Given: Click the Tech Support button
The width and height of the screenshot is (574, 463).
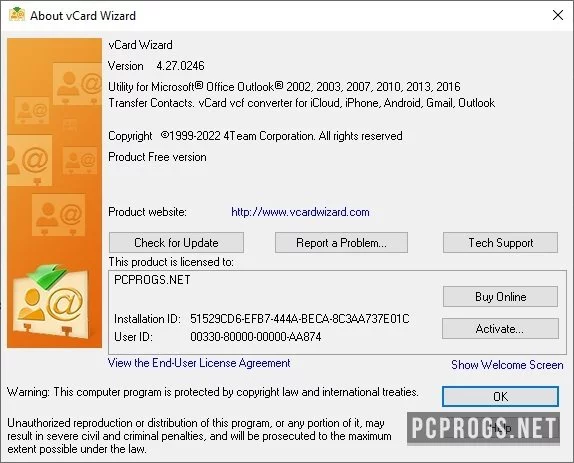Looking at the screenshot, I should pos(500,242).
